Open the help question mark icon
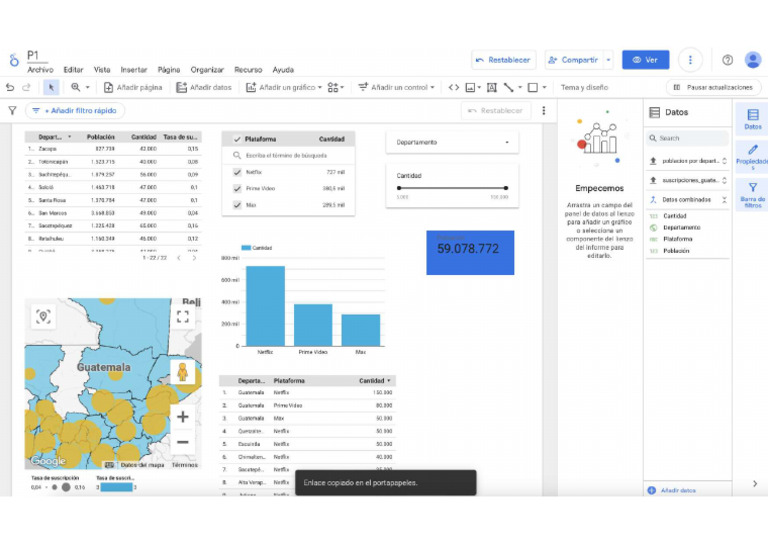The height and width of the screenshot is (543, 768). (x=727, y=60)
